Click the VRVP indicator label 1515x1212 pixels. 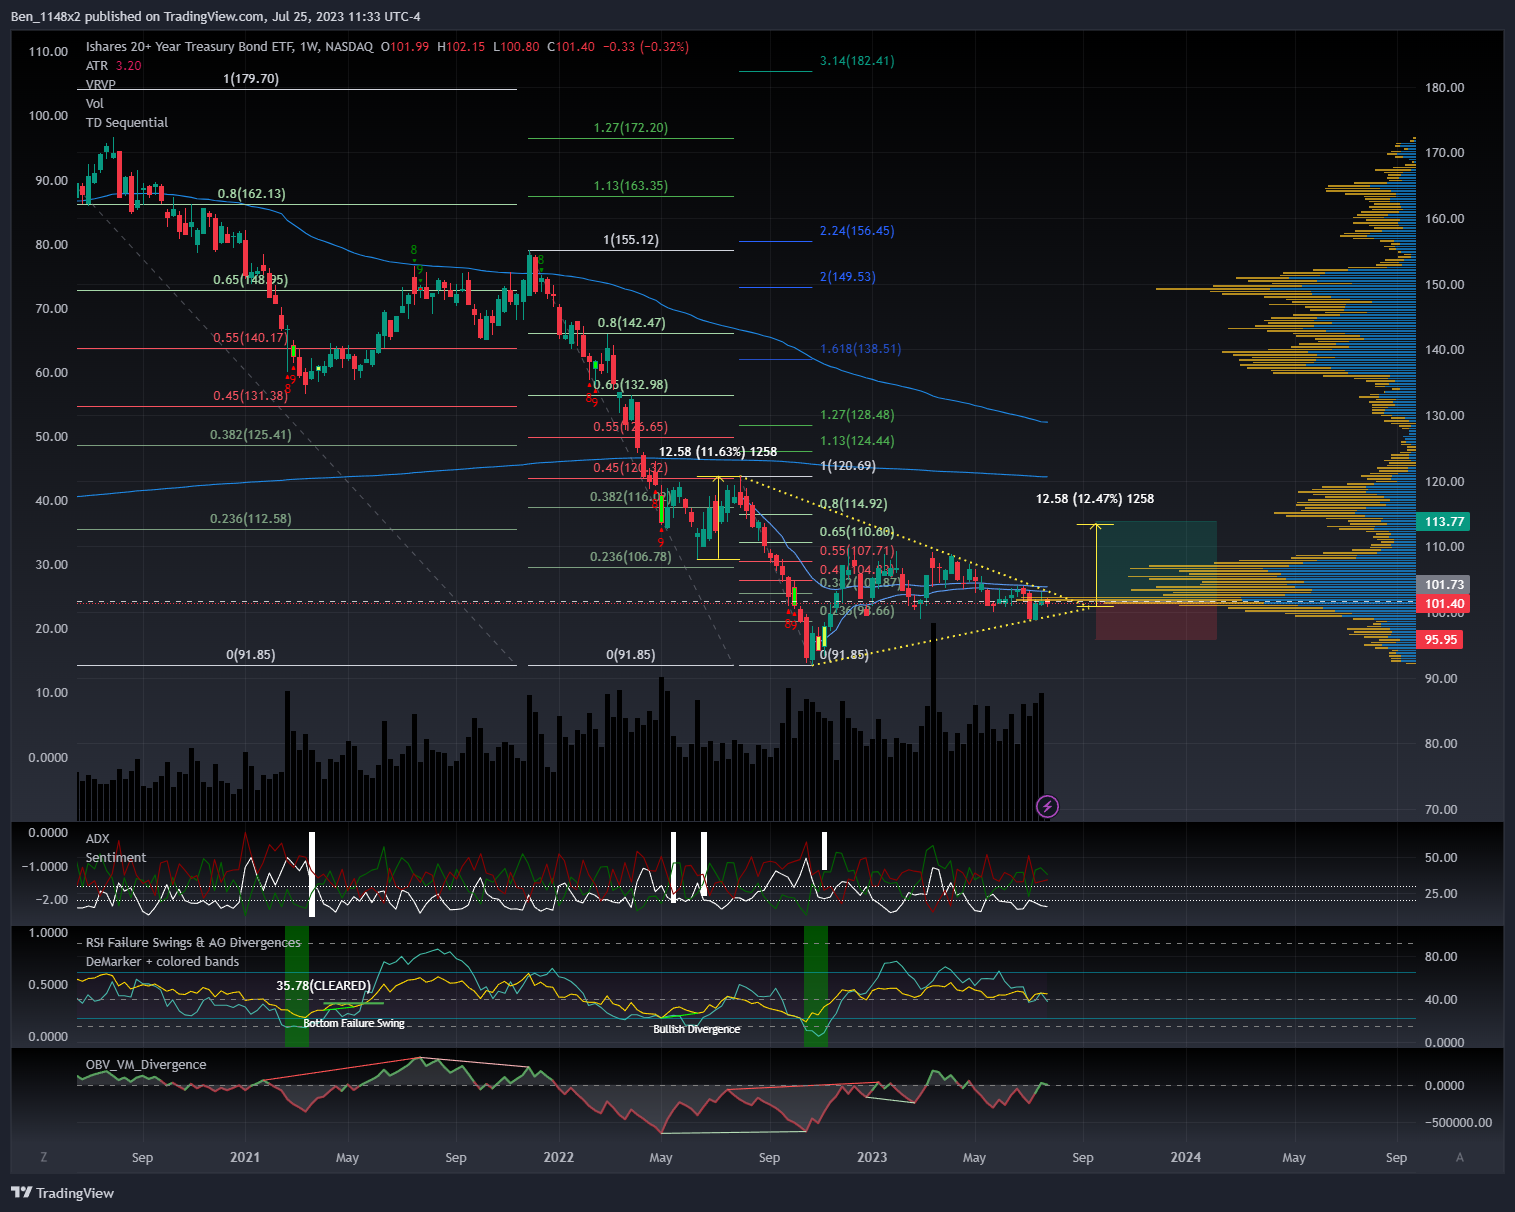[x=101, y=85]
